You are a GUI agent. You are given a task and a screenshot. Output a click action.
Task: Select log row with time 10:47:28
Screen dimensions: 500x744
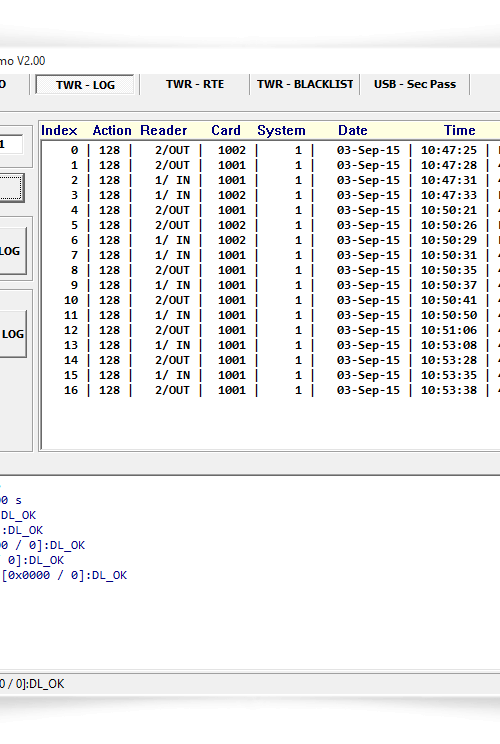click(271, 166)
